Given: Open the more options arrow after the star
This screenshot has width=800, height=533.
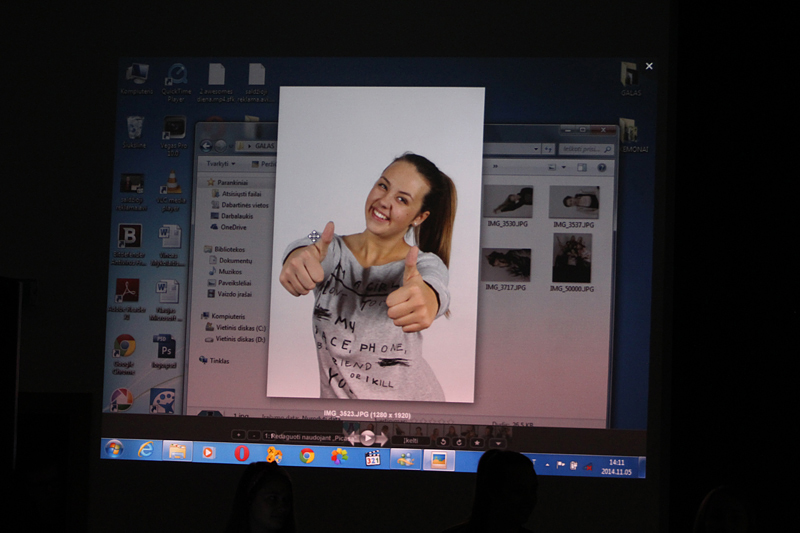Looking at the screenshot, I should 498,444.
